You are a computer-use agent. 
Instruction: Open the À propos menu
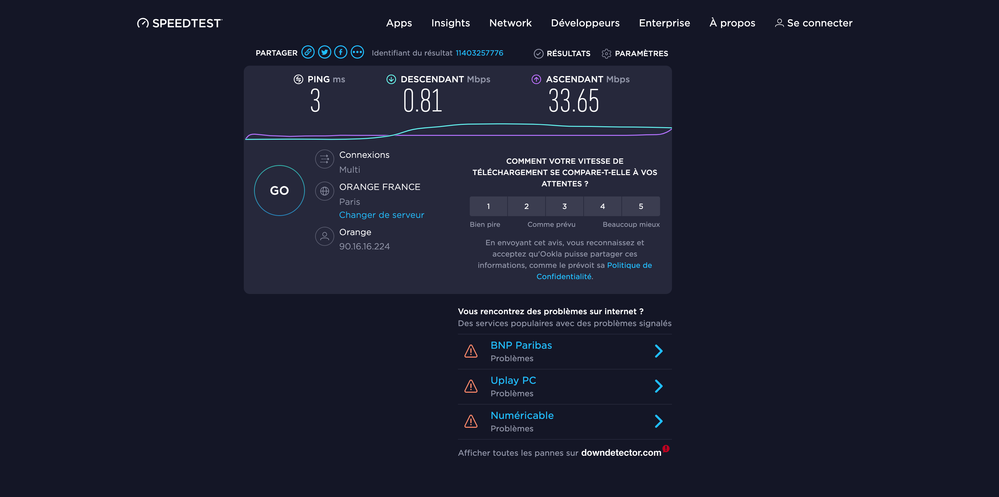click(732, 23)
